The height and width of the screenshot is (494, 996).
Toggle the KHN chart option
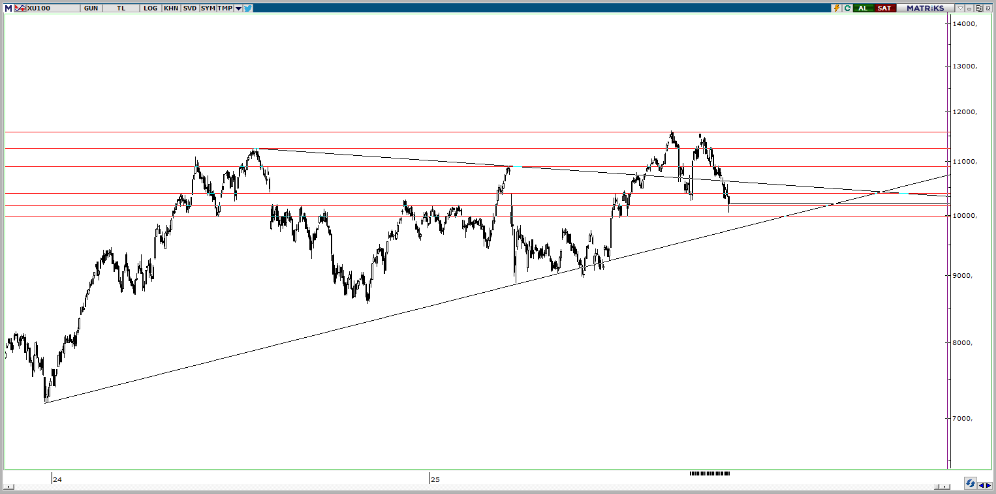tap(170, 7)
